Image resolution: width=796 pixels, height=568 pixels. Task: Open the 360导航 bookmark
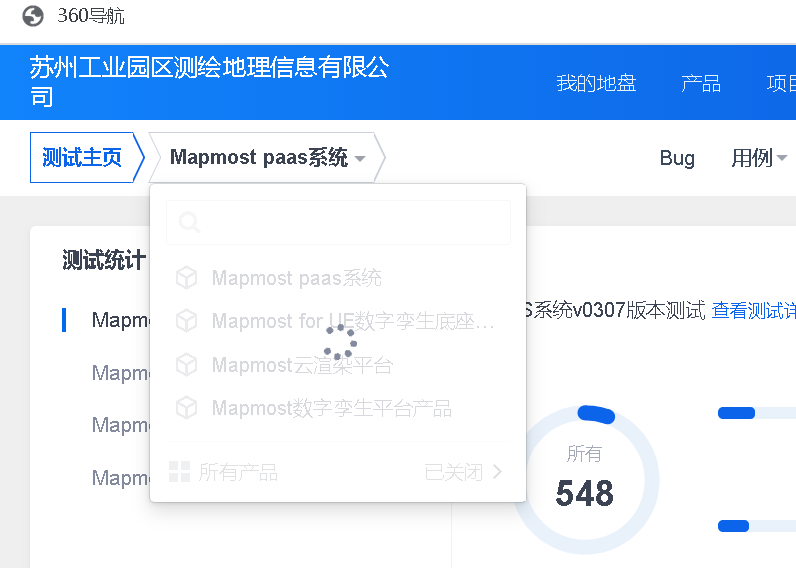click(90, 16)
